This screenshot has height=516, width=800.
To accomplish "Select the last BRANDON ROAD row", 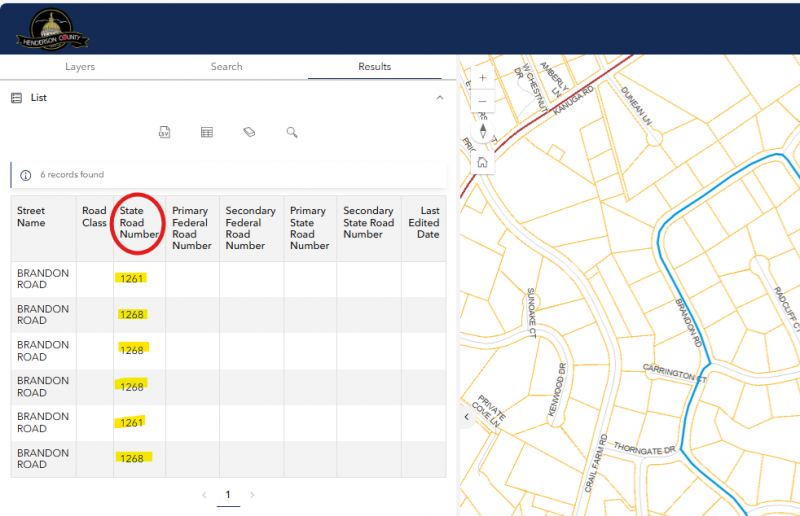I will (229, 459).
